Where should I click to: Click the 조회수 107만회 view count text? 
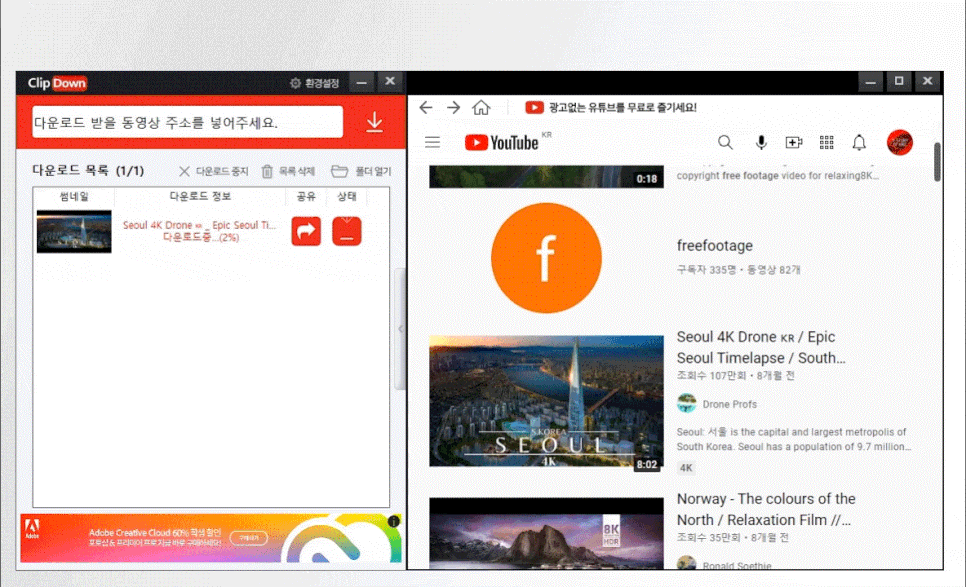(x=711, y=376)
